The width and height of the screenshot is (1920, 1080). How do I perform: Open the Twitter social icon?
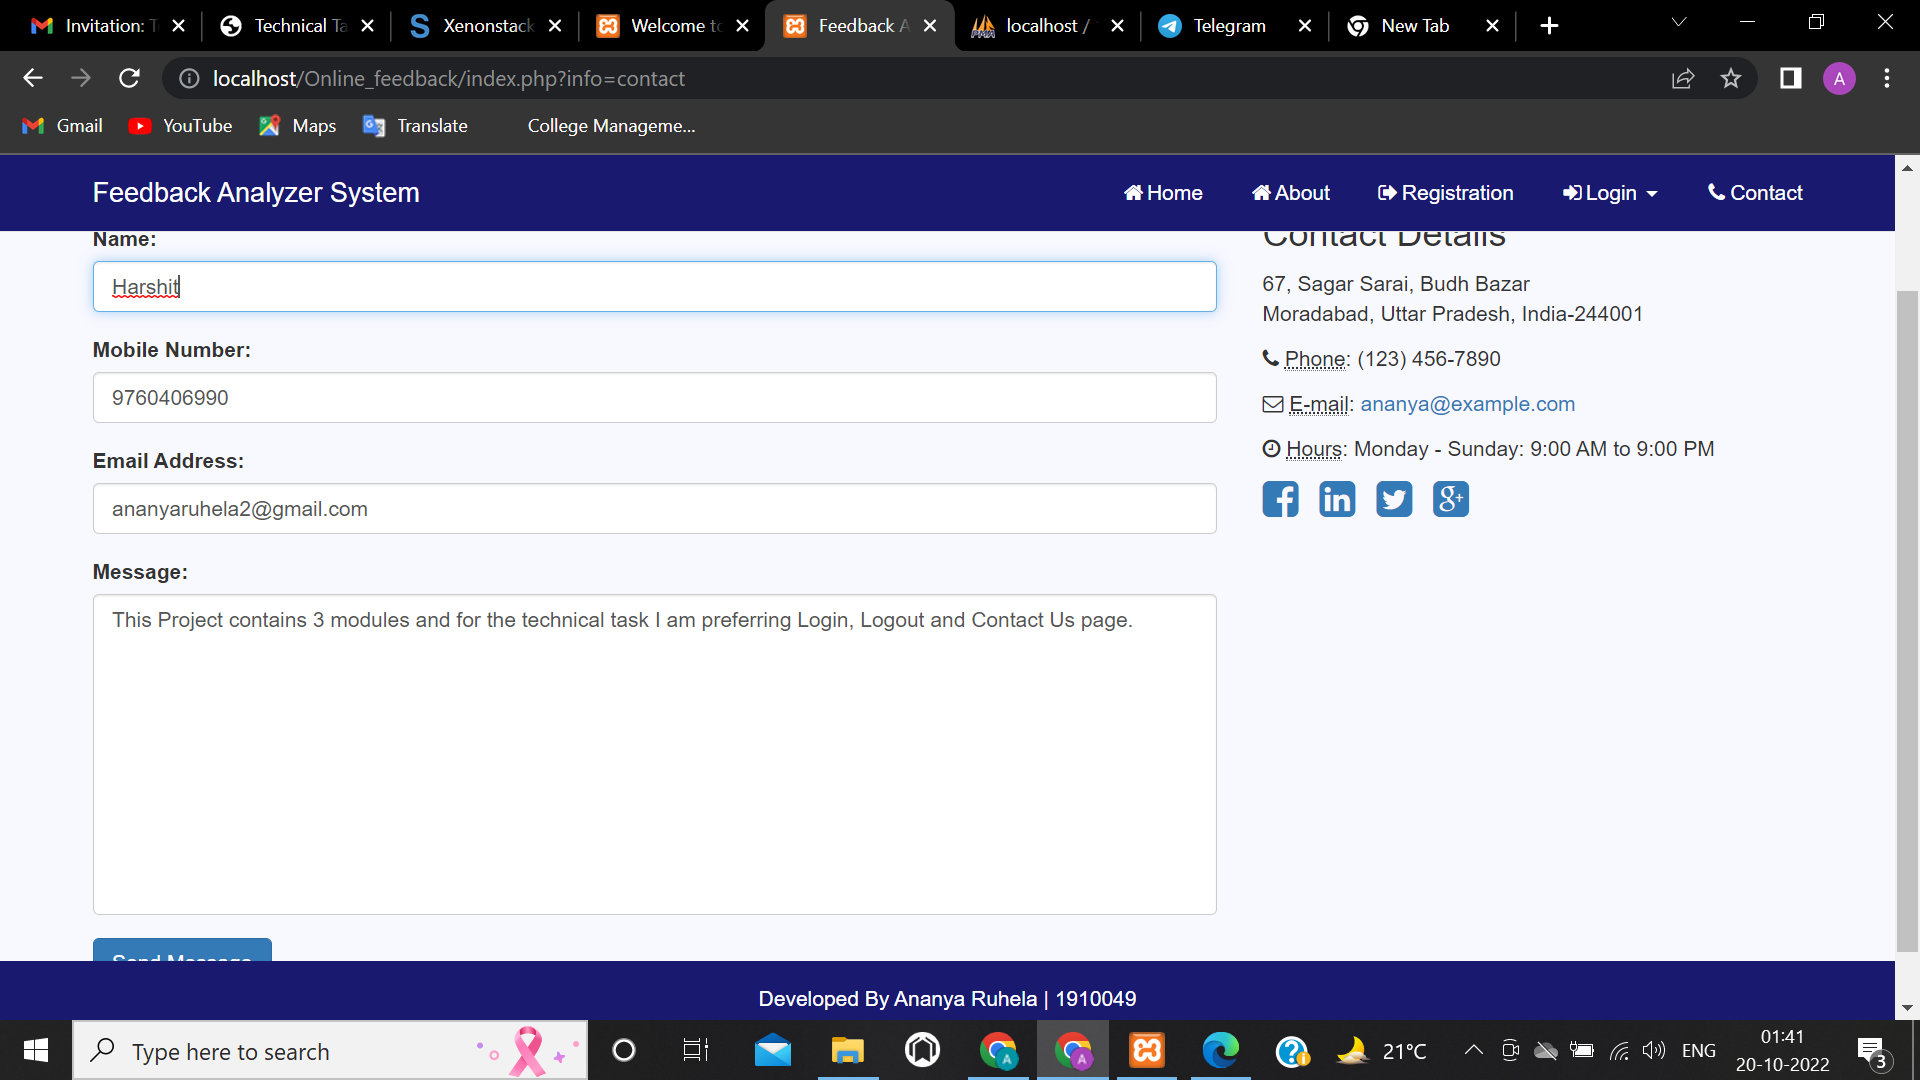[1394, 499]
